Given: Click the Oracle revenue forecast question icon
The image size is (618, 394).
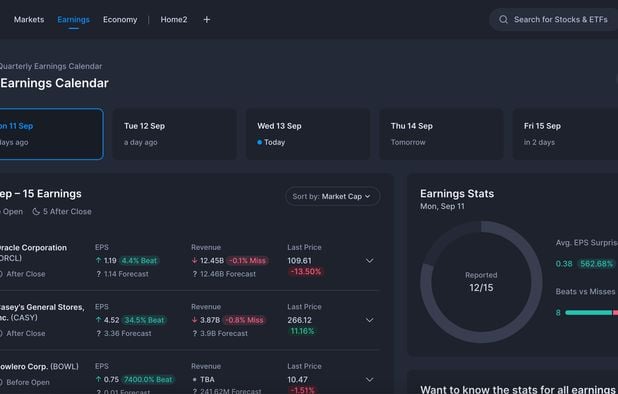Looking at the screenshot, I should 195,274.
